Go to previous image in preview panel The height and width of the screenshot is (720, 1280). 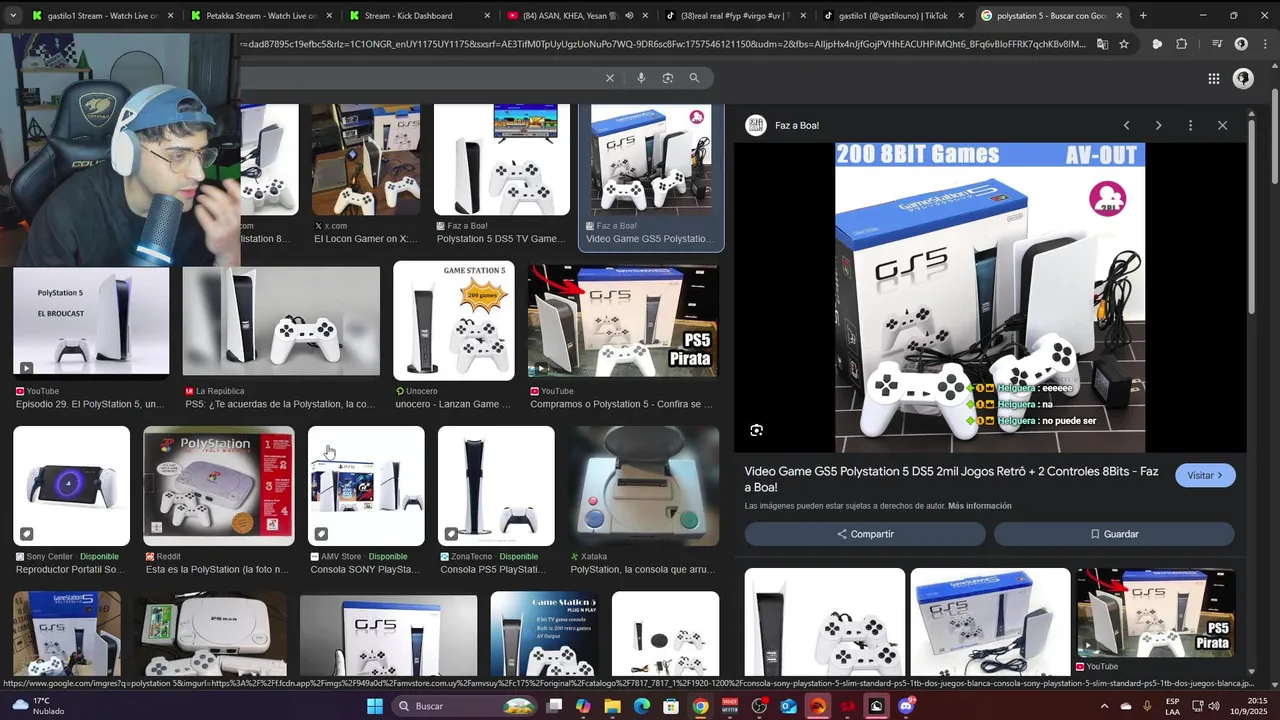click(x=1126, y=125)
